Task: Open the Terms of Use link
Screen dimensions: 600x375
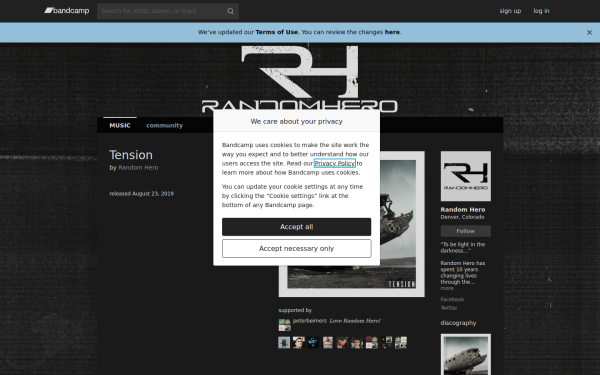Action: (x=276, y=32)
